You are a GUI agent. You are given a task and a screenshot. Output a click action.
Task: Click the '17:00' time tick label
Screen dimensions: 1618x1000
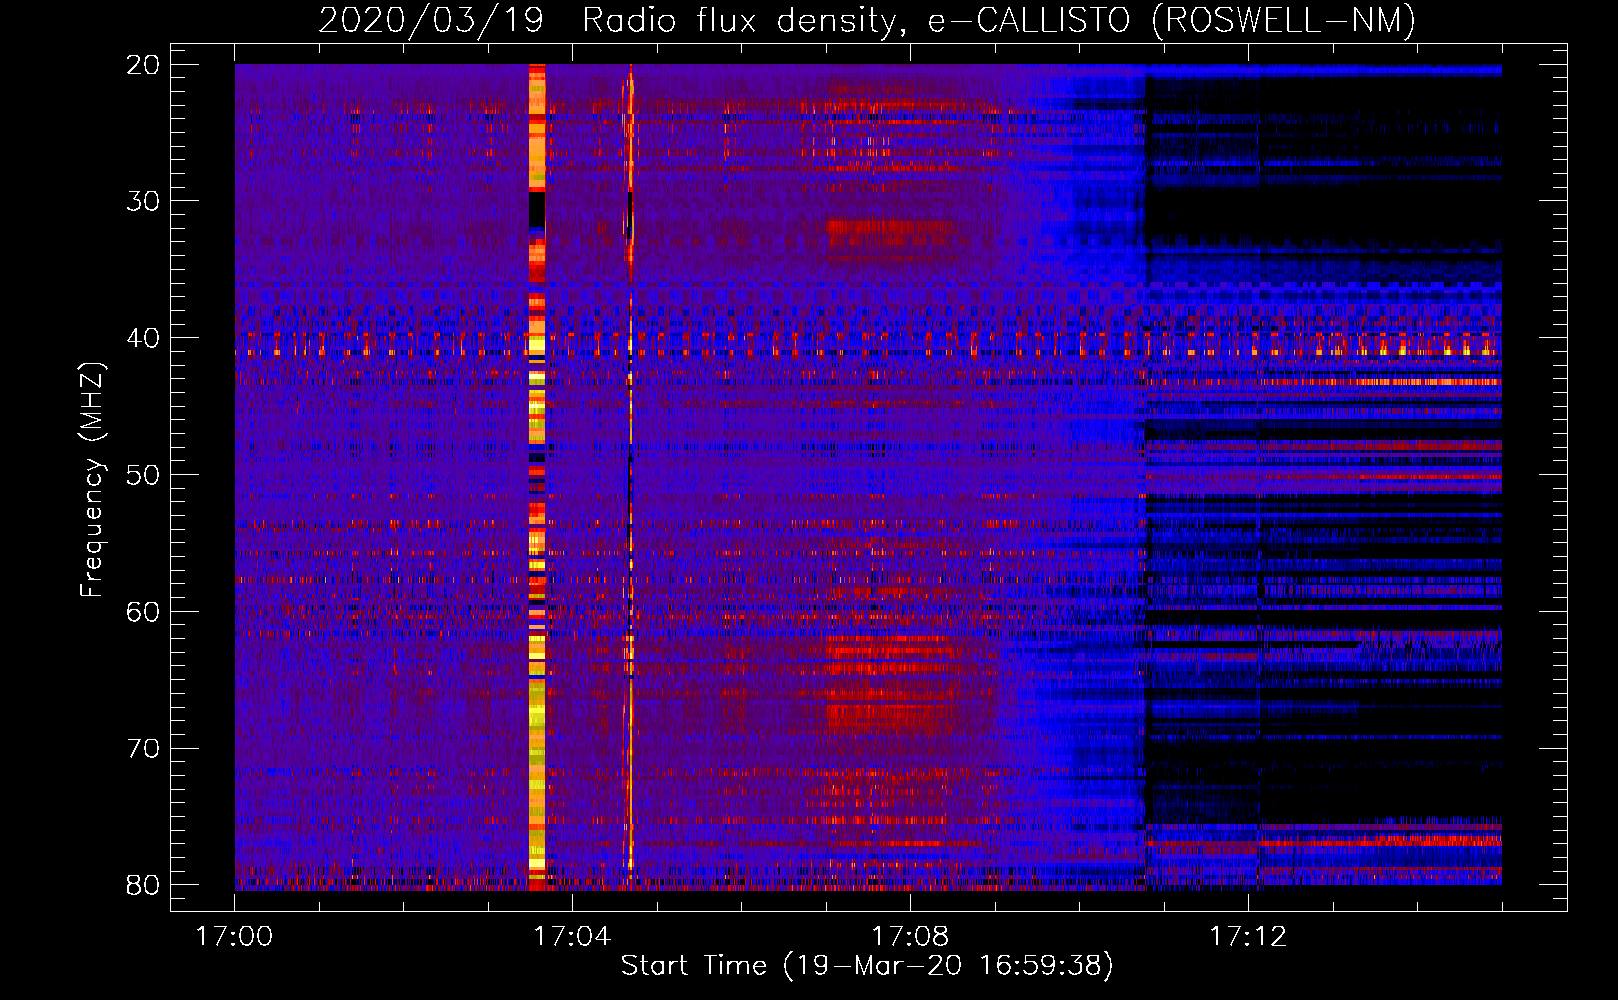[x=234, y=937]
